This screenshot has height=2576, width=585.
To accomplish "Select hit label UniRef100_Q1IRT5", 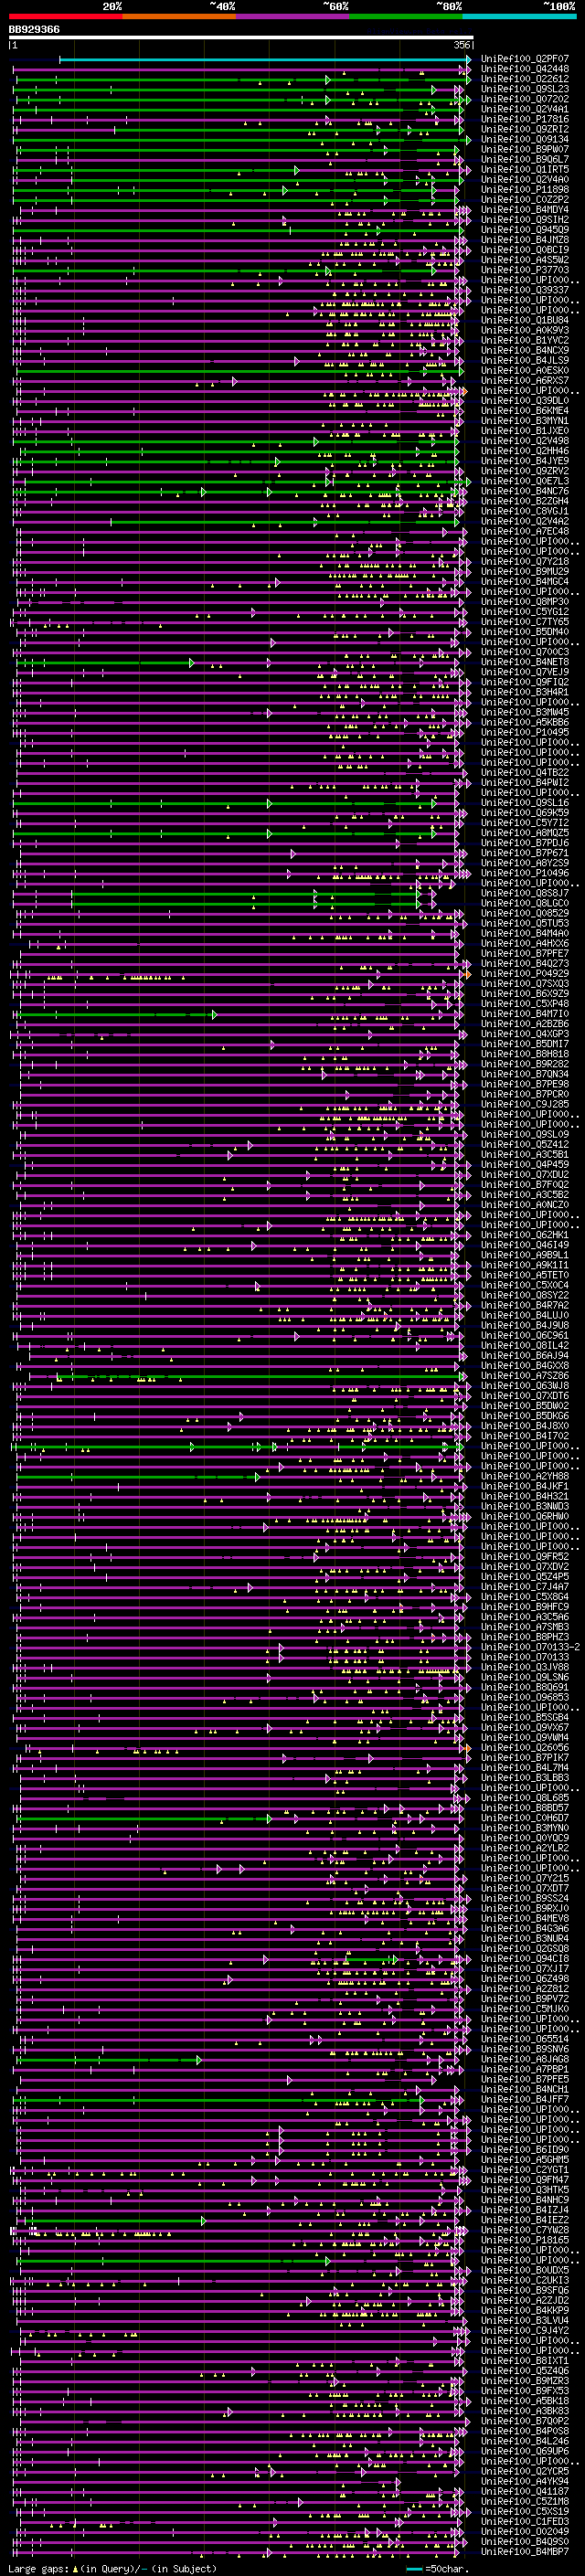I will point(525,169).
